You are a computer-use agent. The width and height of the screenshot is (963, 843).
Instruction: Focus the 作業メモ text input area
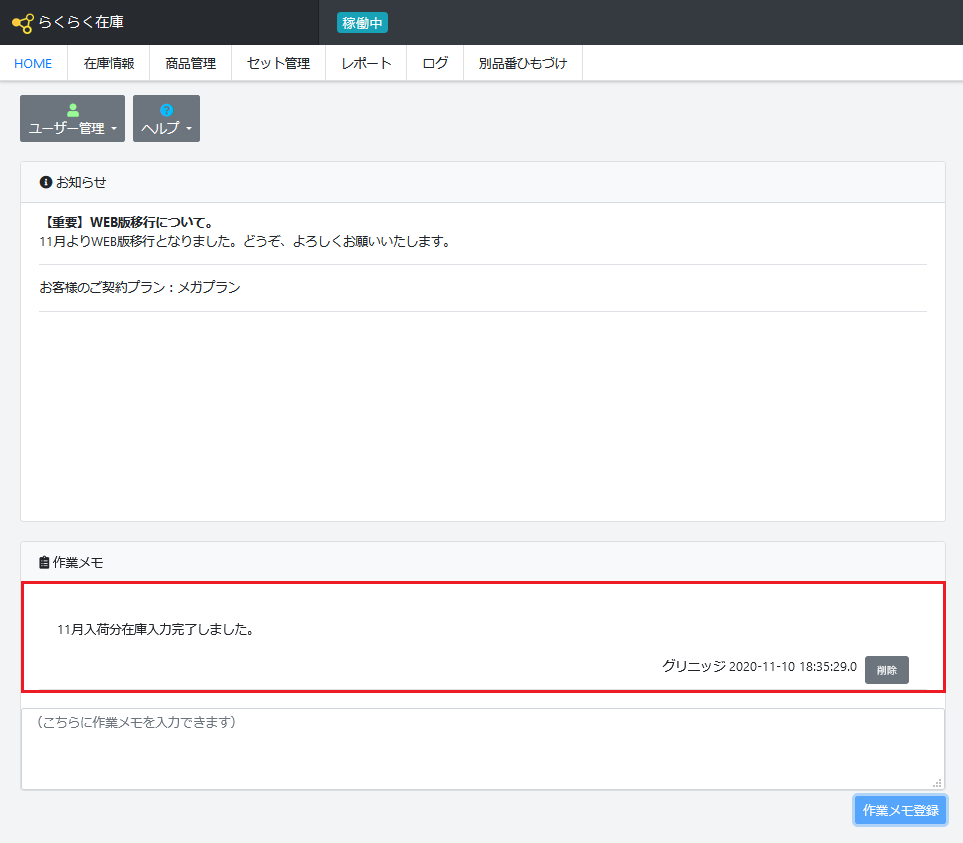[483, 749]
